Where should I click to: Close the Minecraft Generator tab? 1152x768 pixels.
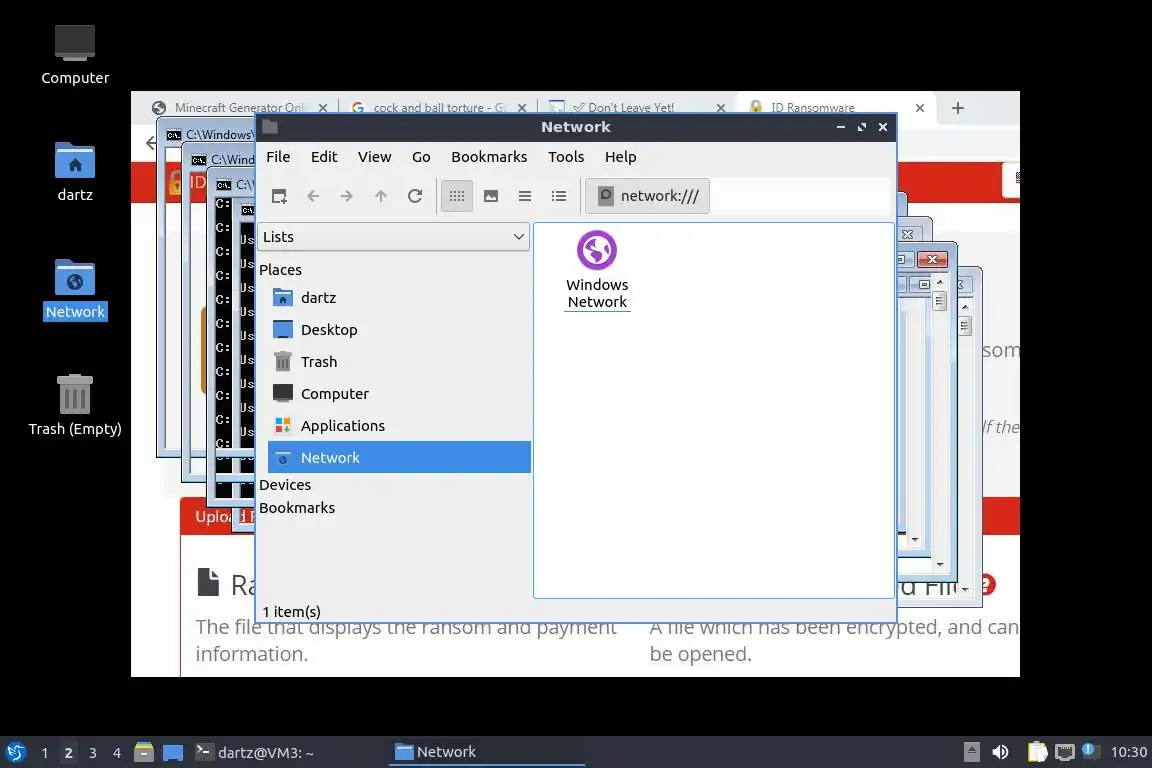323,107
